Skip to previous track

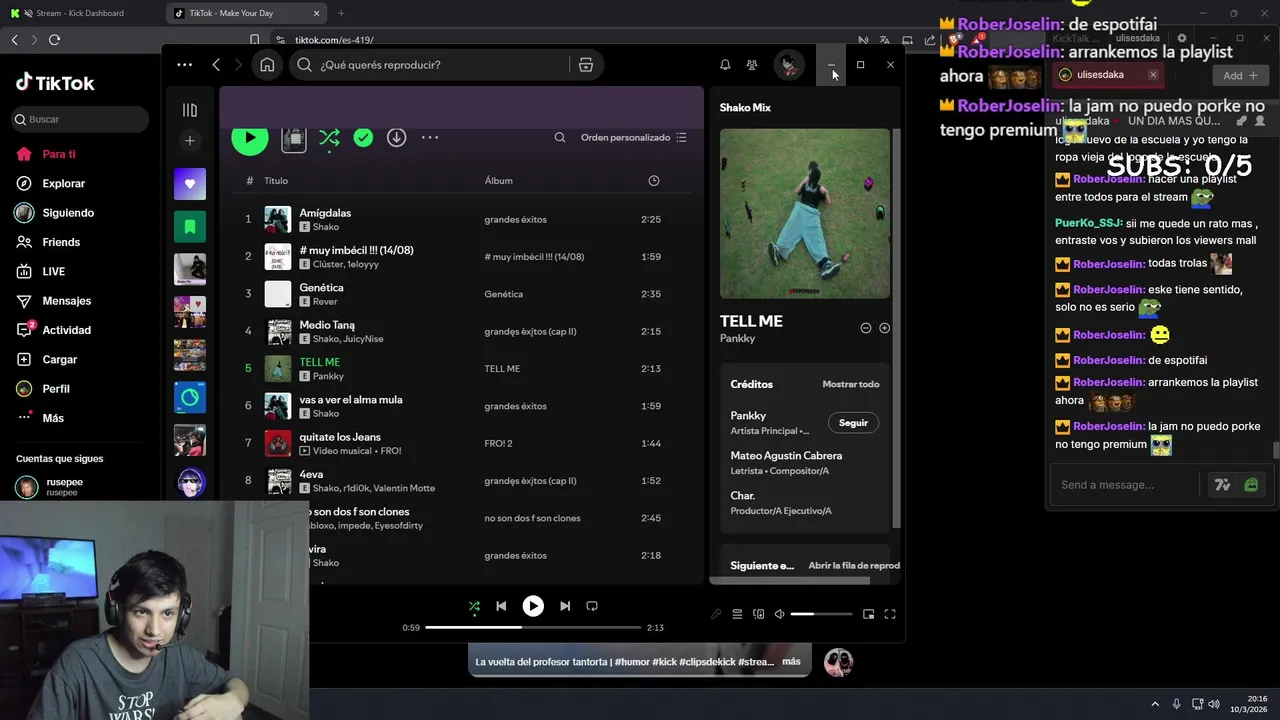(501, 606)
